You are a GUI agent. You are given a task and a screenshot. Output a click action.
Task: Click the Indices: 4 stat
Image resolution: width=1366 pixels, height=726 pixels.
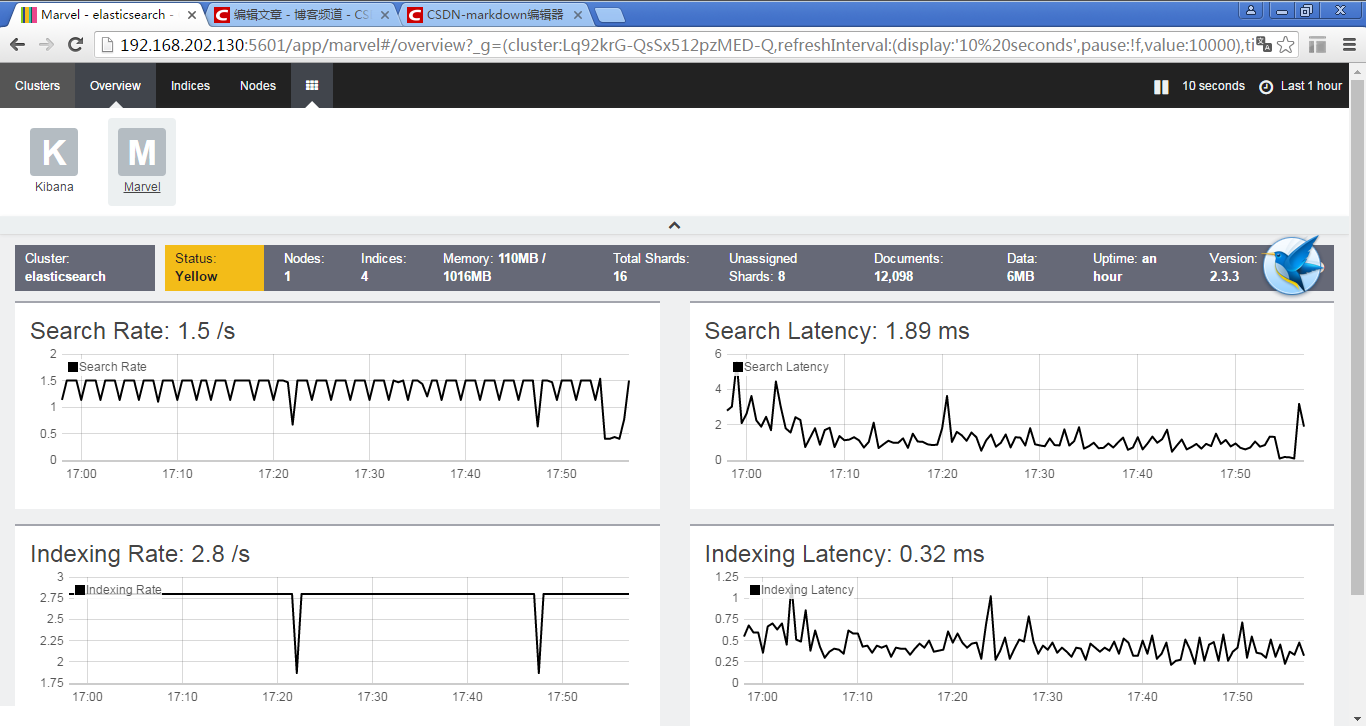[384, 268]
